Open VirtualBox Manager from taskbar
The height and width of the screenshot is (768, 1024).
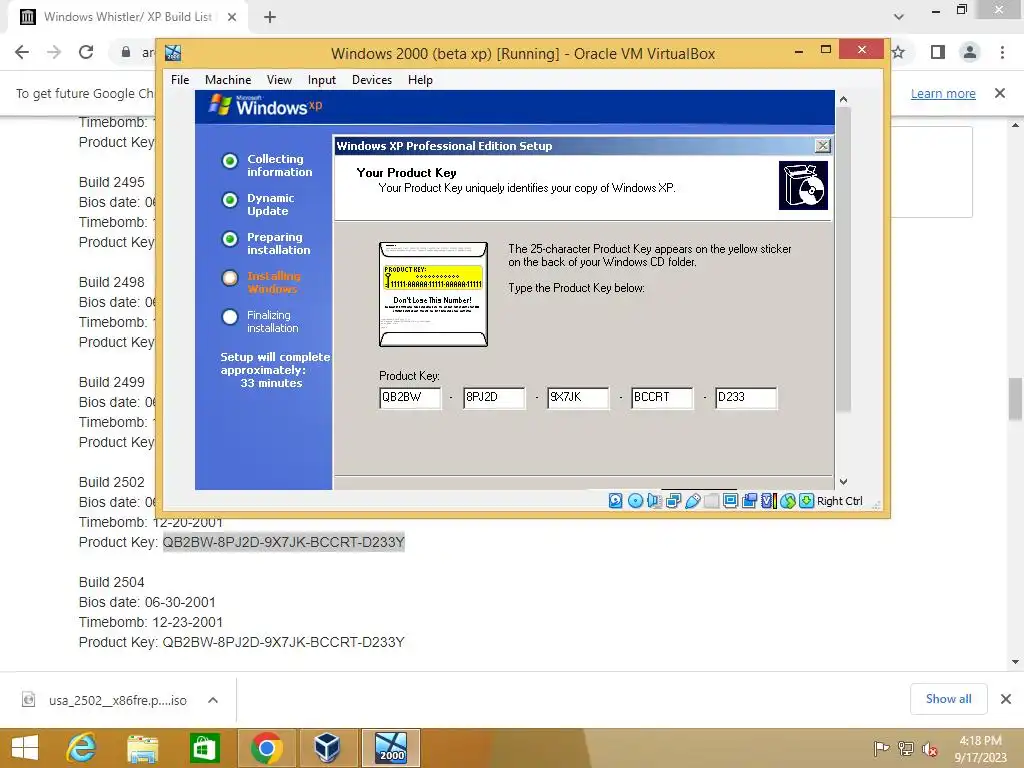pyautogui.click(x=327, y=748)
